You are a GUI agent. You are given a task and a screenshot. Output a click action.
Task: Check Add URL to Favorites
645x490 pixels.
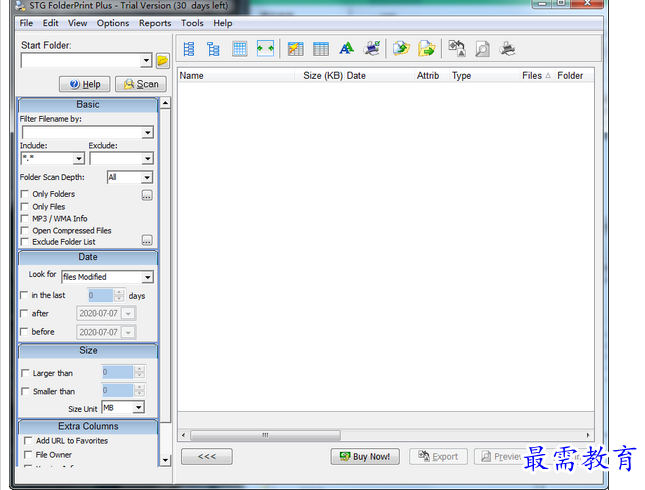(x=28, y=441)
